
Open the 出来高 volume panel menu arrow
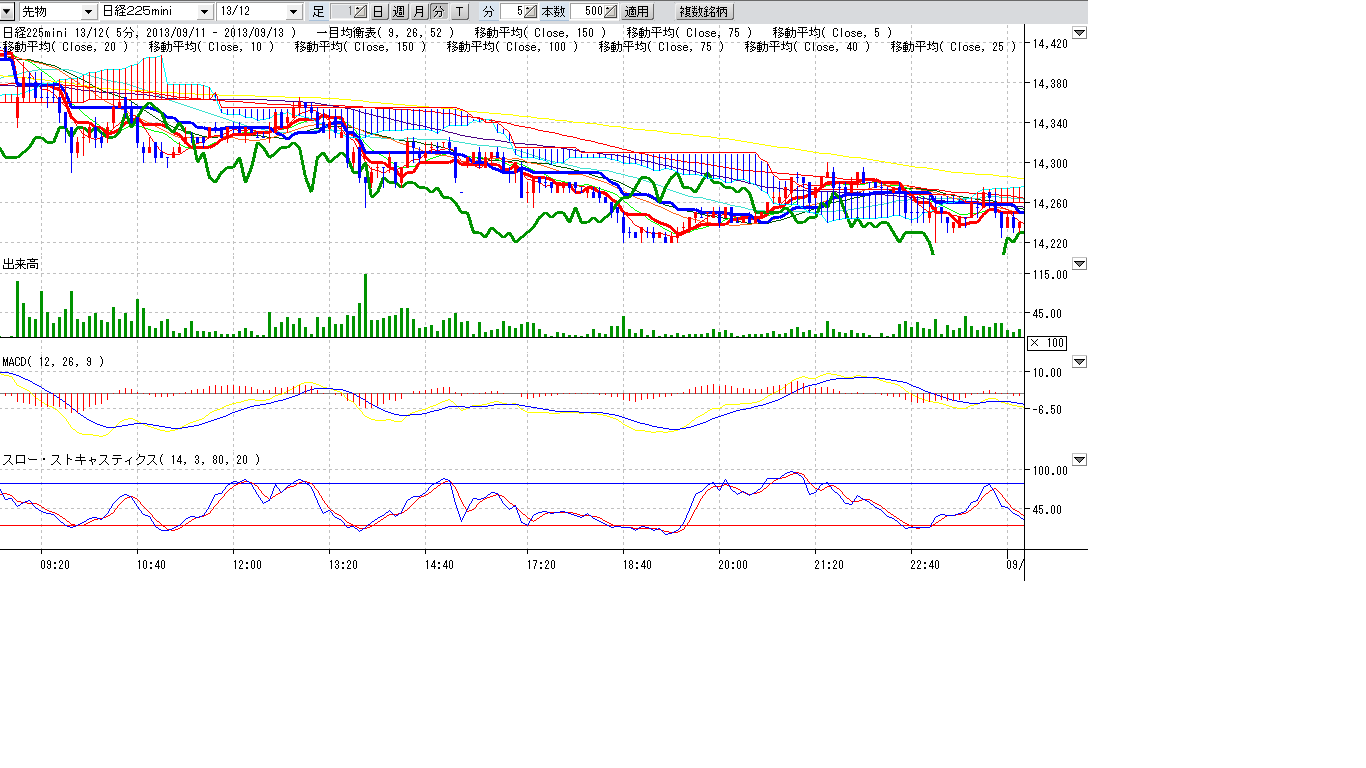tap(1078, 264)
